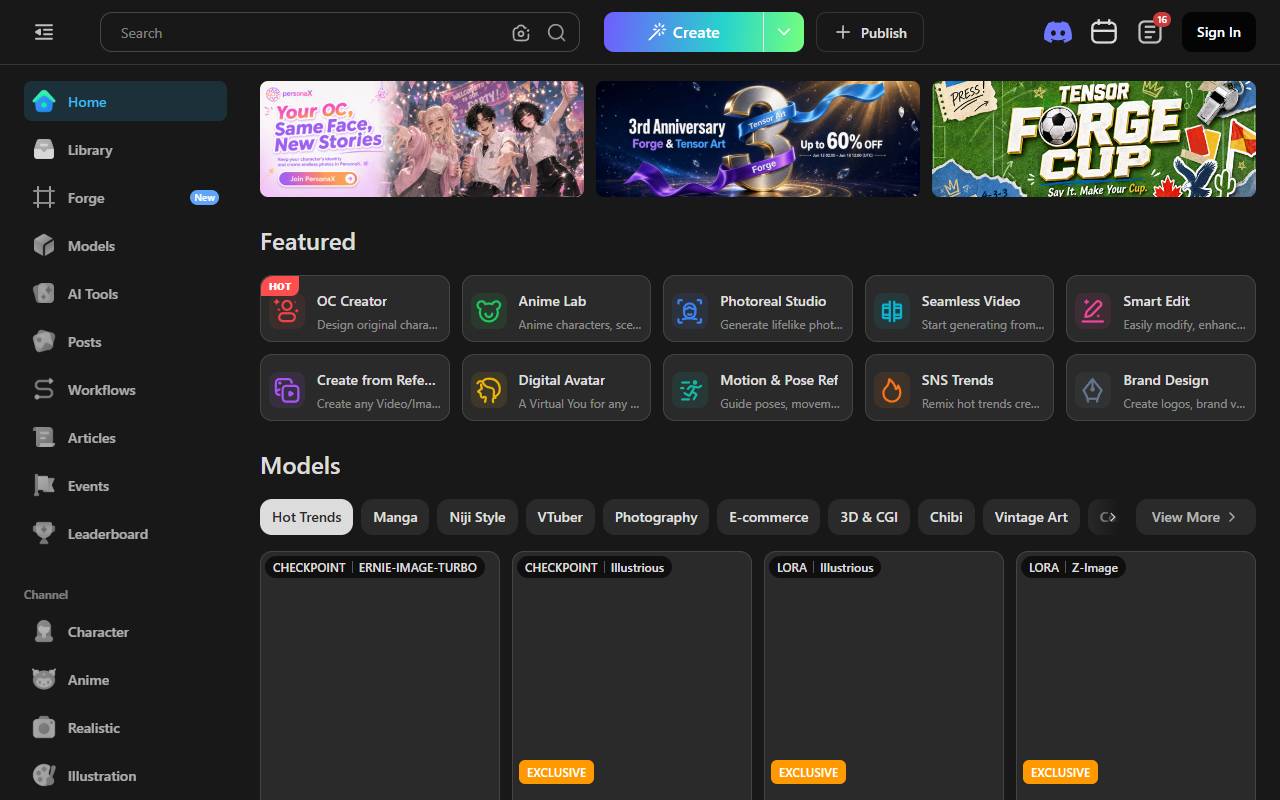The image size is (1280, 800).
Task: Click the Realistic camera channel icon
Action: (44, 728)
